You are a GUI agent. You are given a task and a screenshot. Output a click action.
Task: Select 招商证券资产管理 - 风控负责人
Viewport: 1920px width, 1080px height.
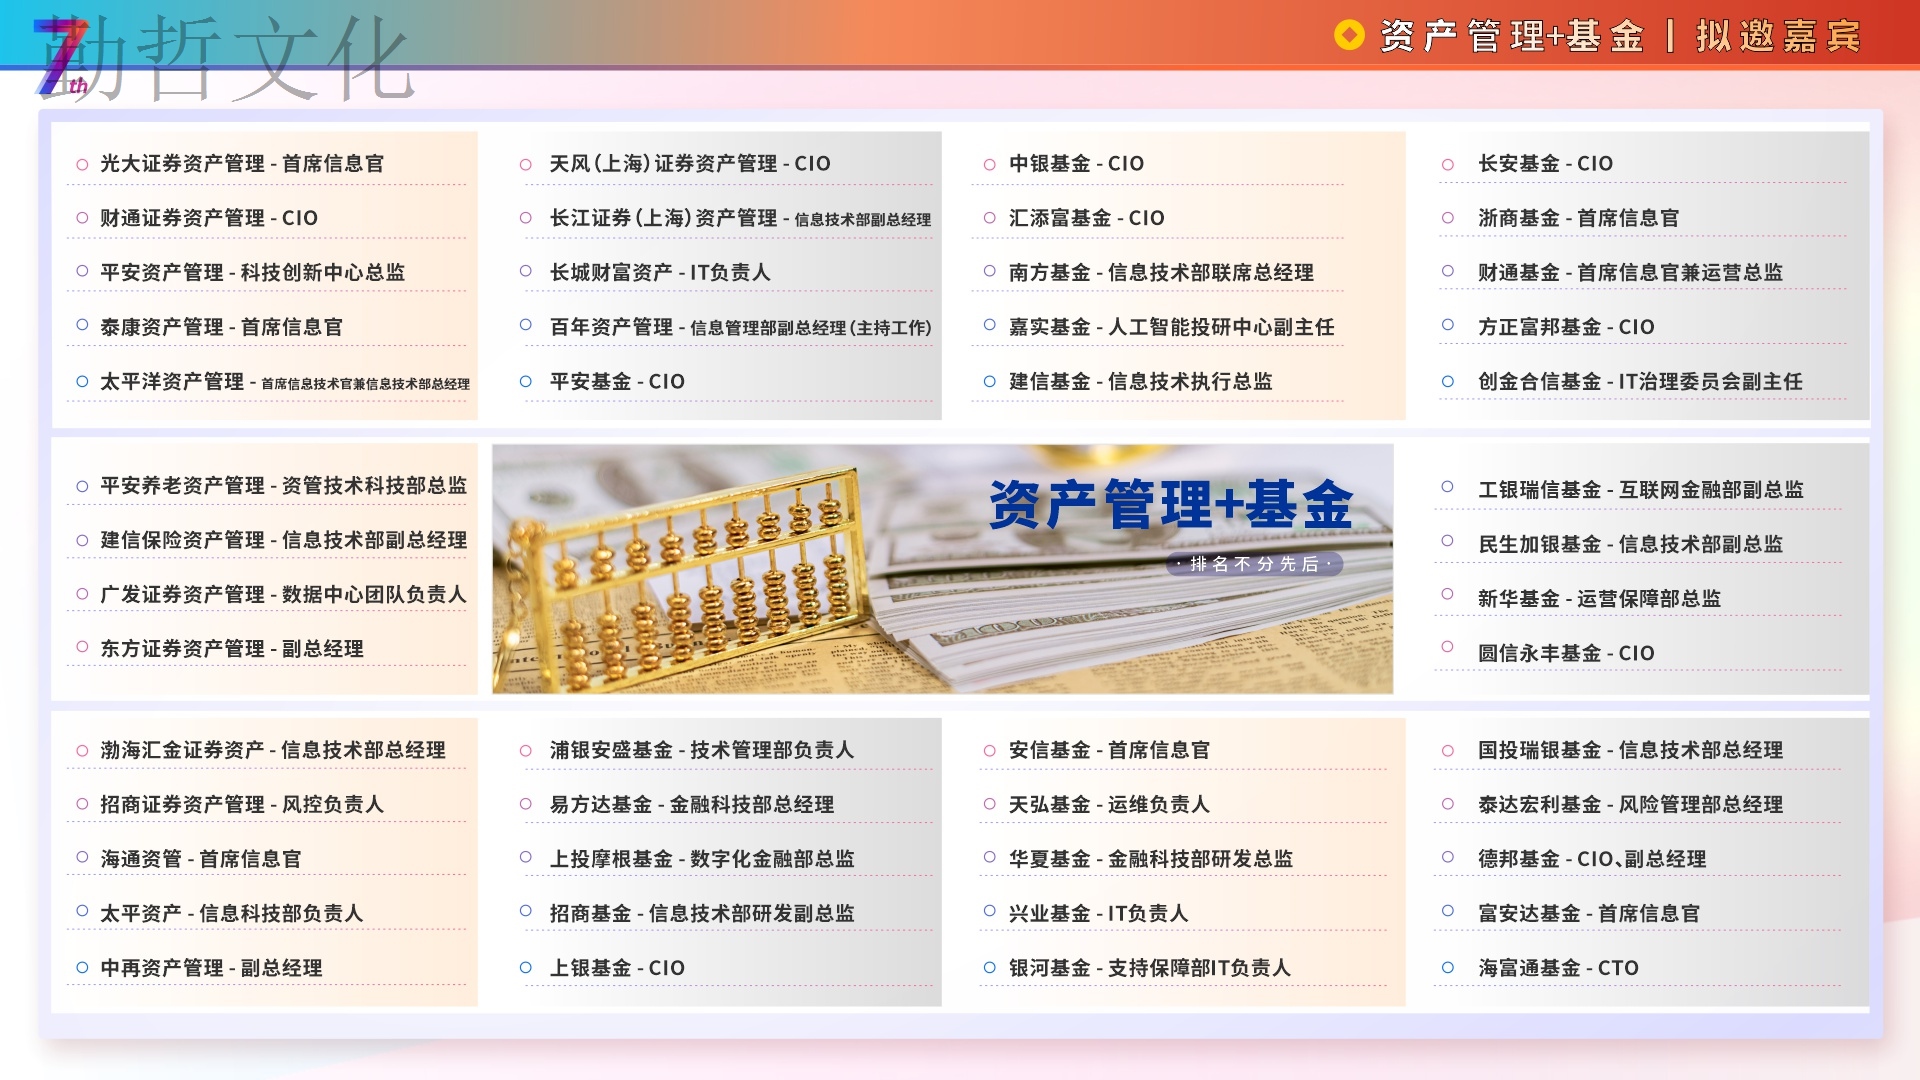click(242, 805)
